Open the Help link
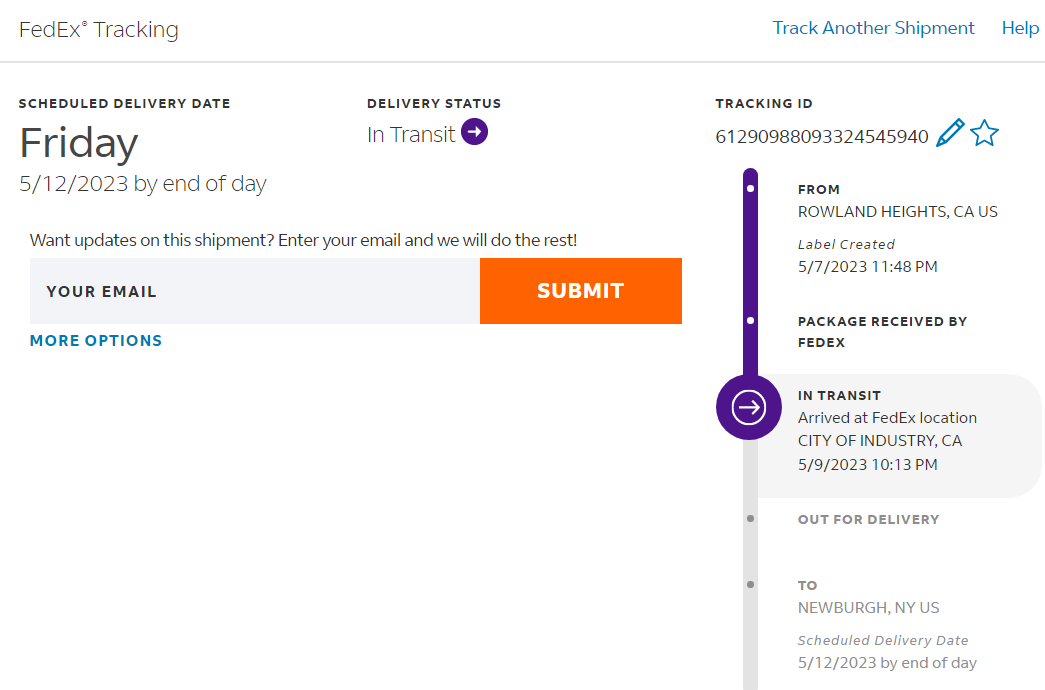 (1020, 28)
